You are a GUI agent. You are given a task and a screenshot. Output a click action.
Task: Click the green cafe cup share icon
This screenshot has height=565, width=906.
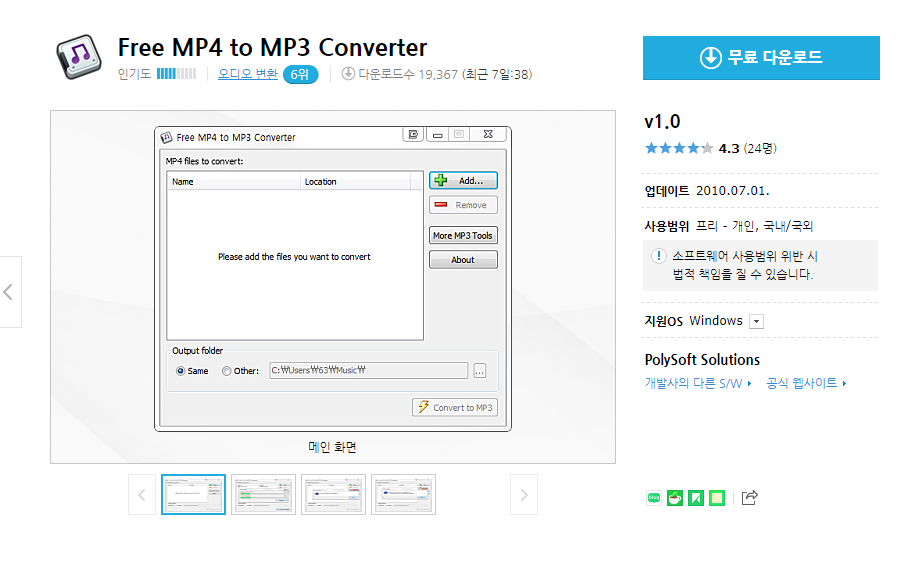pyautogui.click(x=675, y=497)
